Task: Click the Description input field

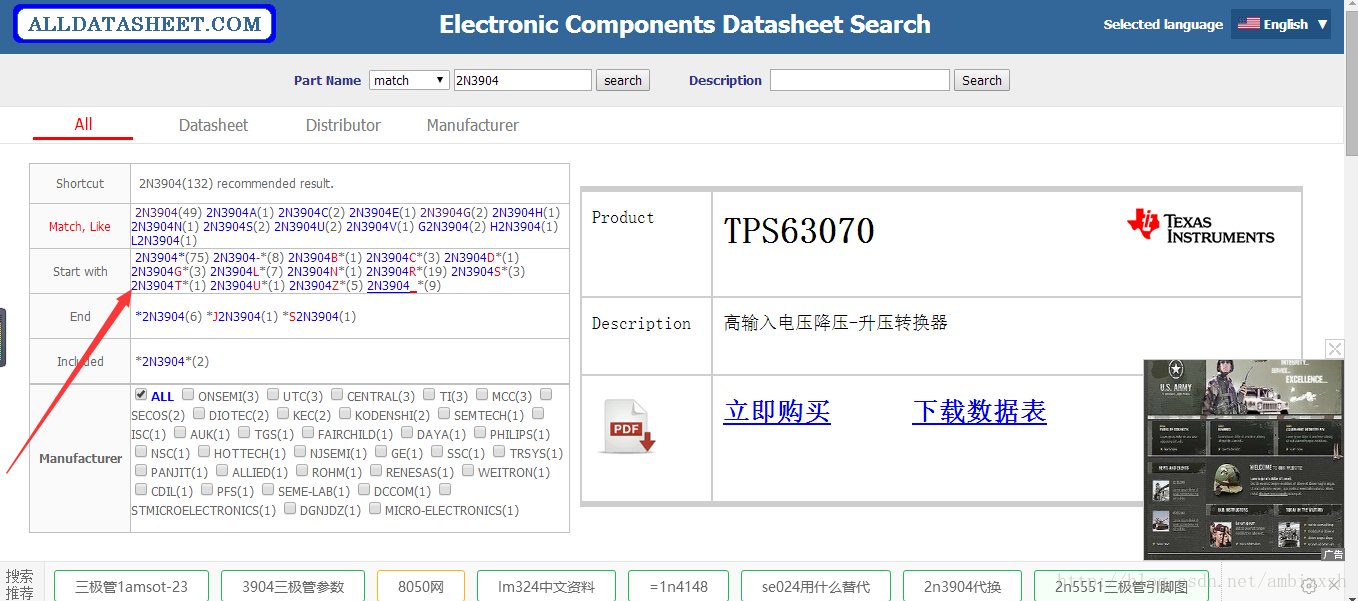Action: coord(860,80)
